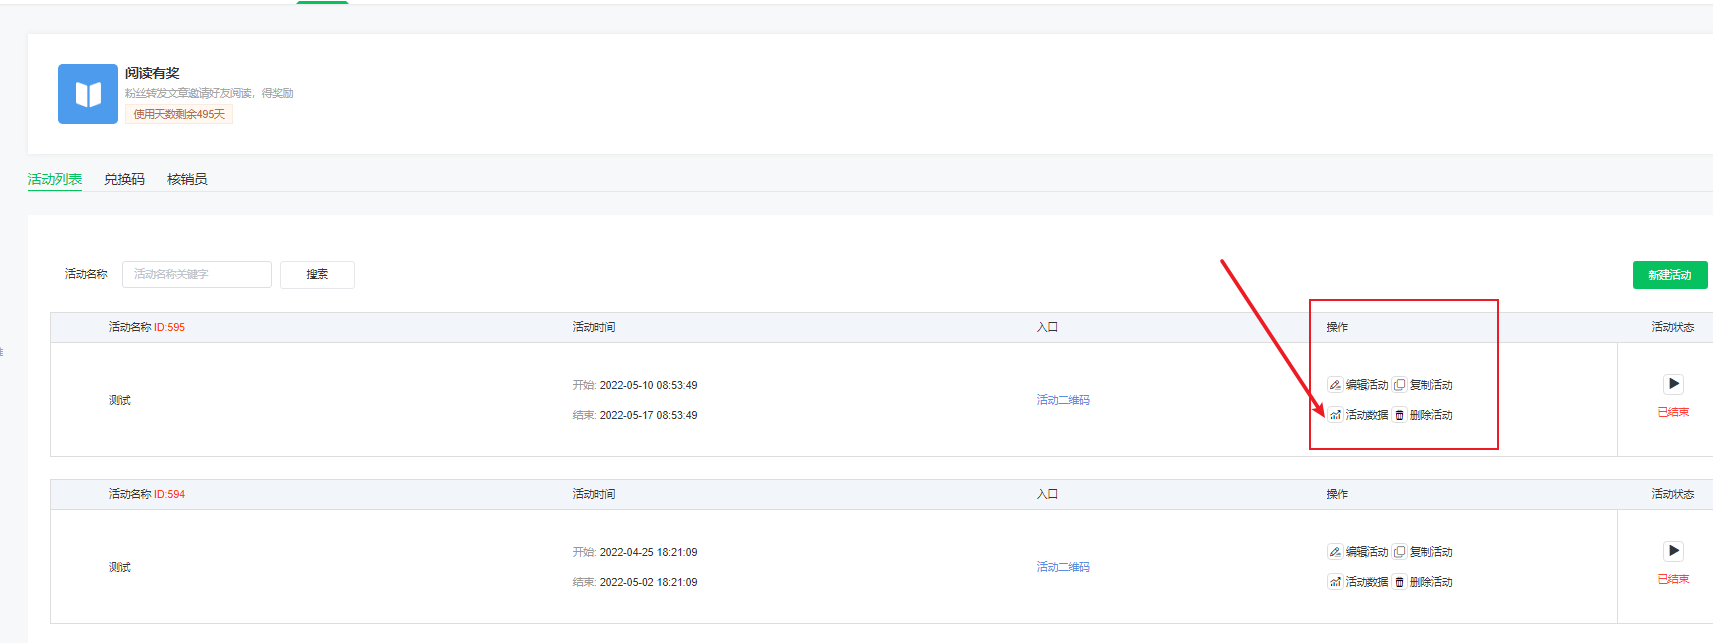Click the copy activity icon in row ID 595
Viewport: 1713px width, 643px height.
[x=1400, y=385]
